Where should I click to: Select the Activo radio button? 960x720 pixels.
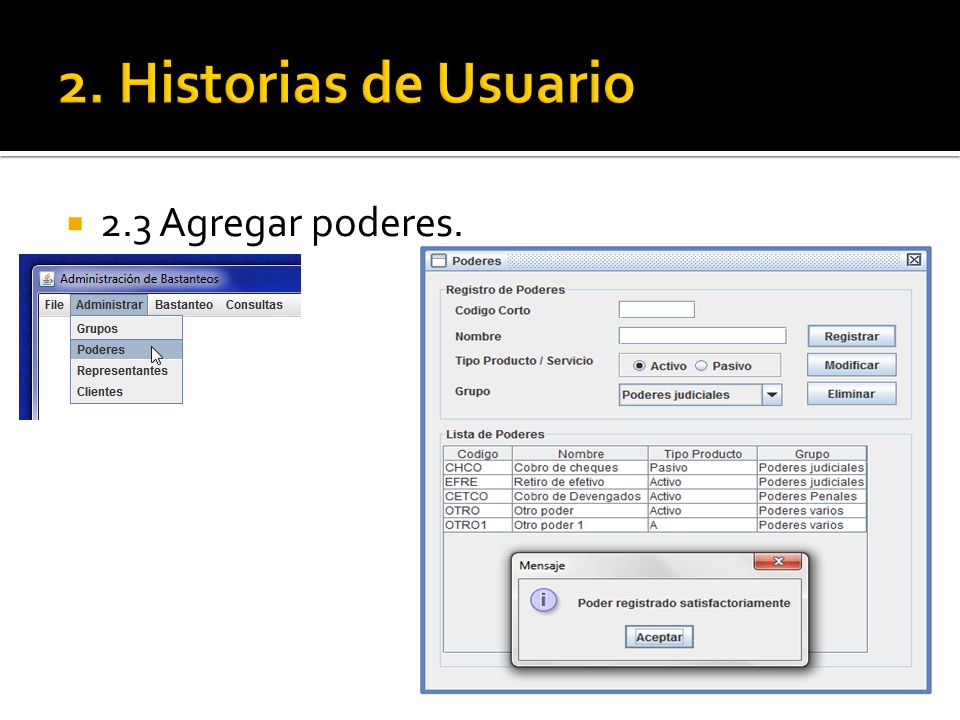pos(639,366)
